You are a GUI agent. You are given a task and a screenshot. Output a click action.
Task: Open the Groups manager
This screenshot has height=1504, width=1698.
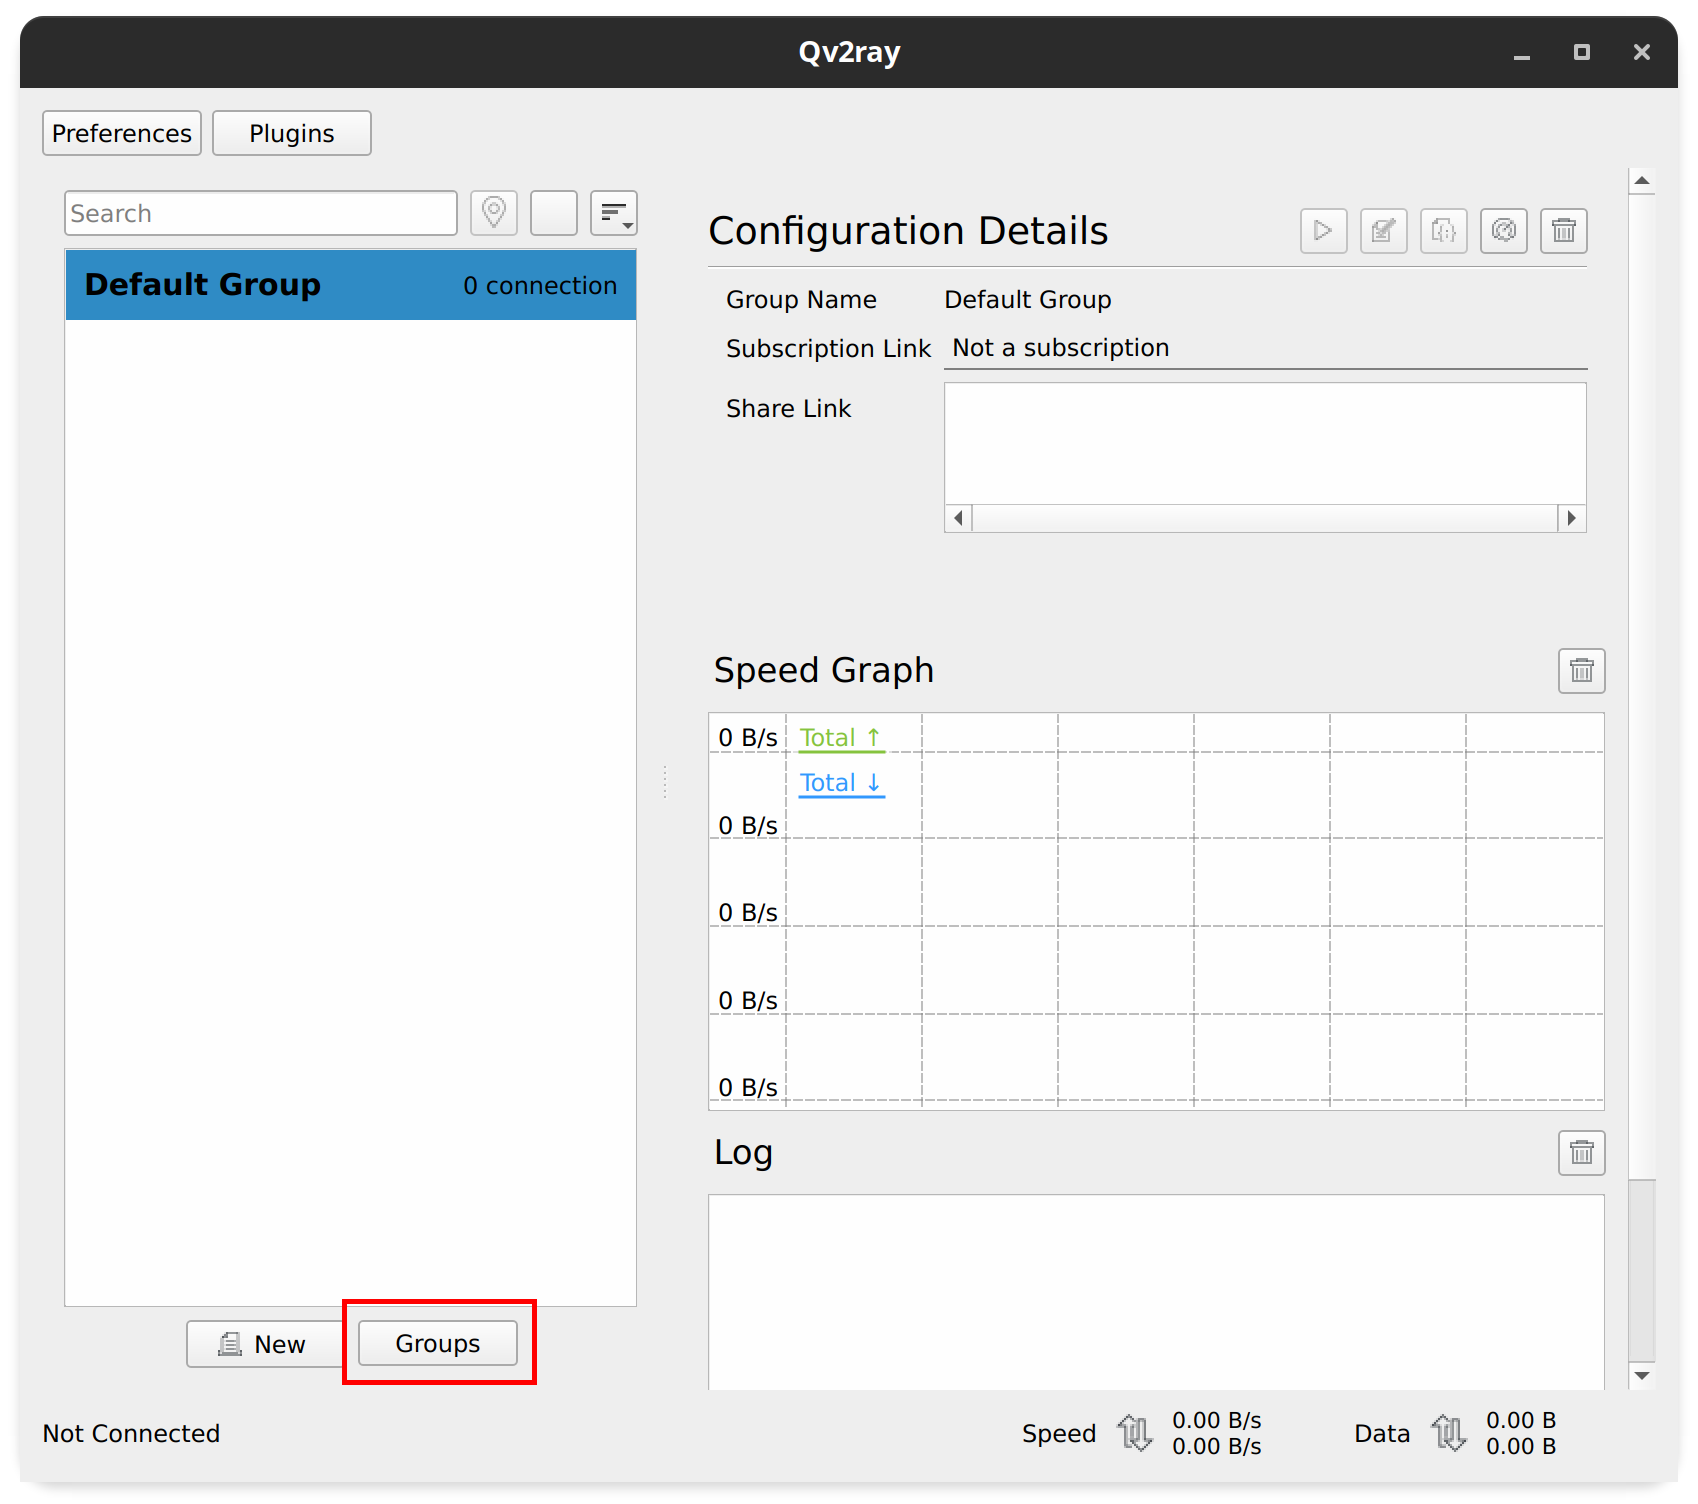pos(438,1343)
